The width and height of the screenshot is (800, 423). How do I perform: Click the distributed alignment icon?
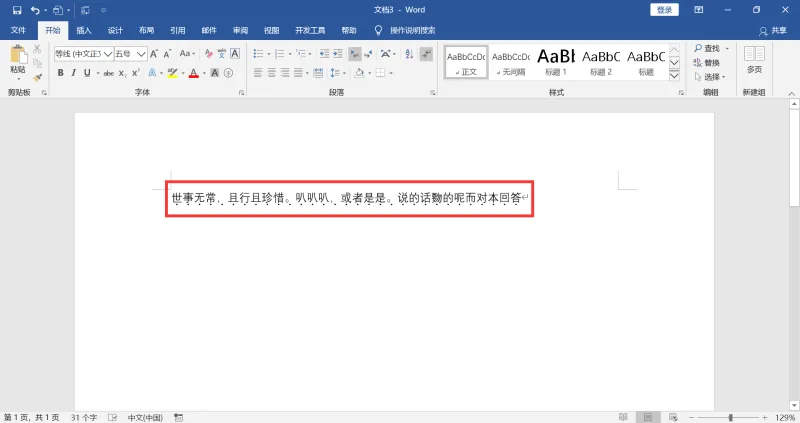(318, 73)
